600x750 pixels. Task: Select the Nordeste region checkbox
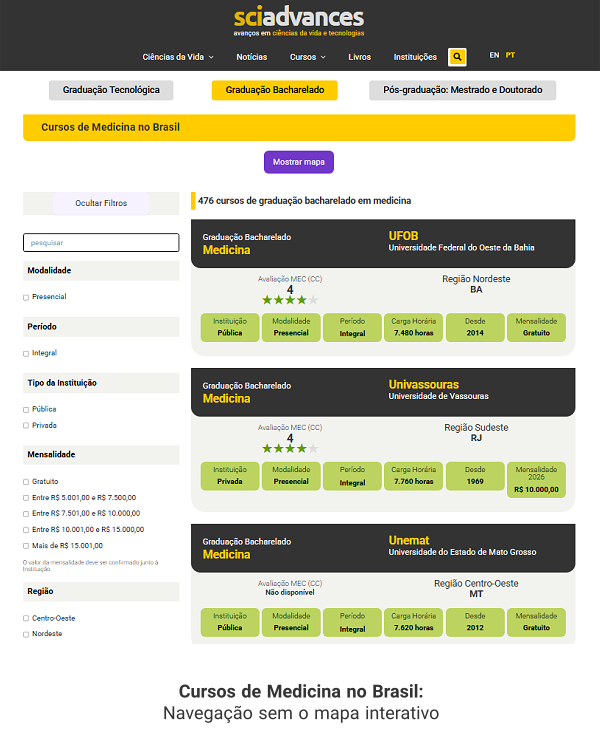pyautogui.click(x=26, y=635)
